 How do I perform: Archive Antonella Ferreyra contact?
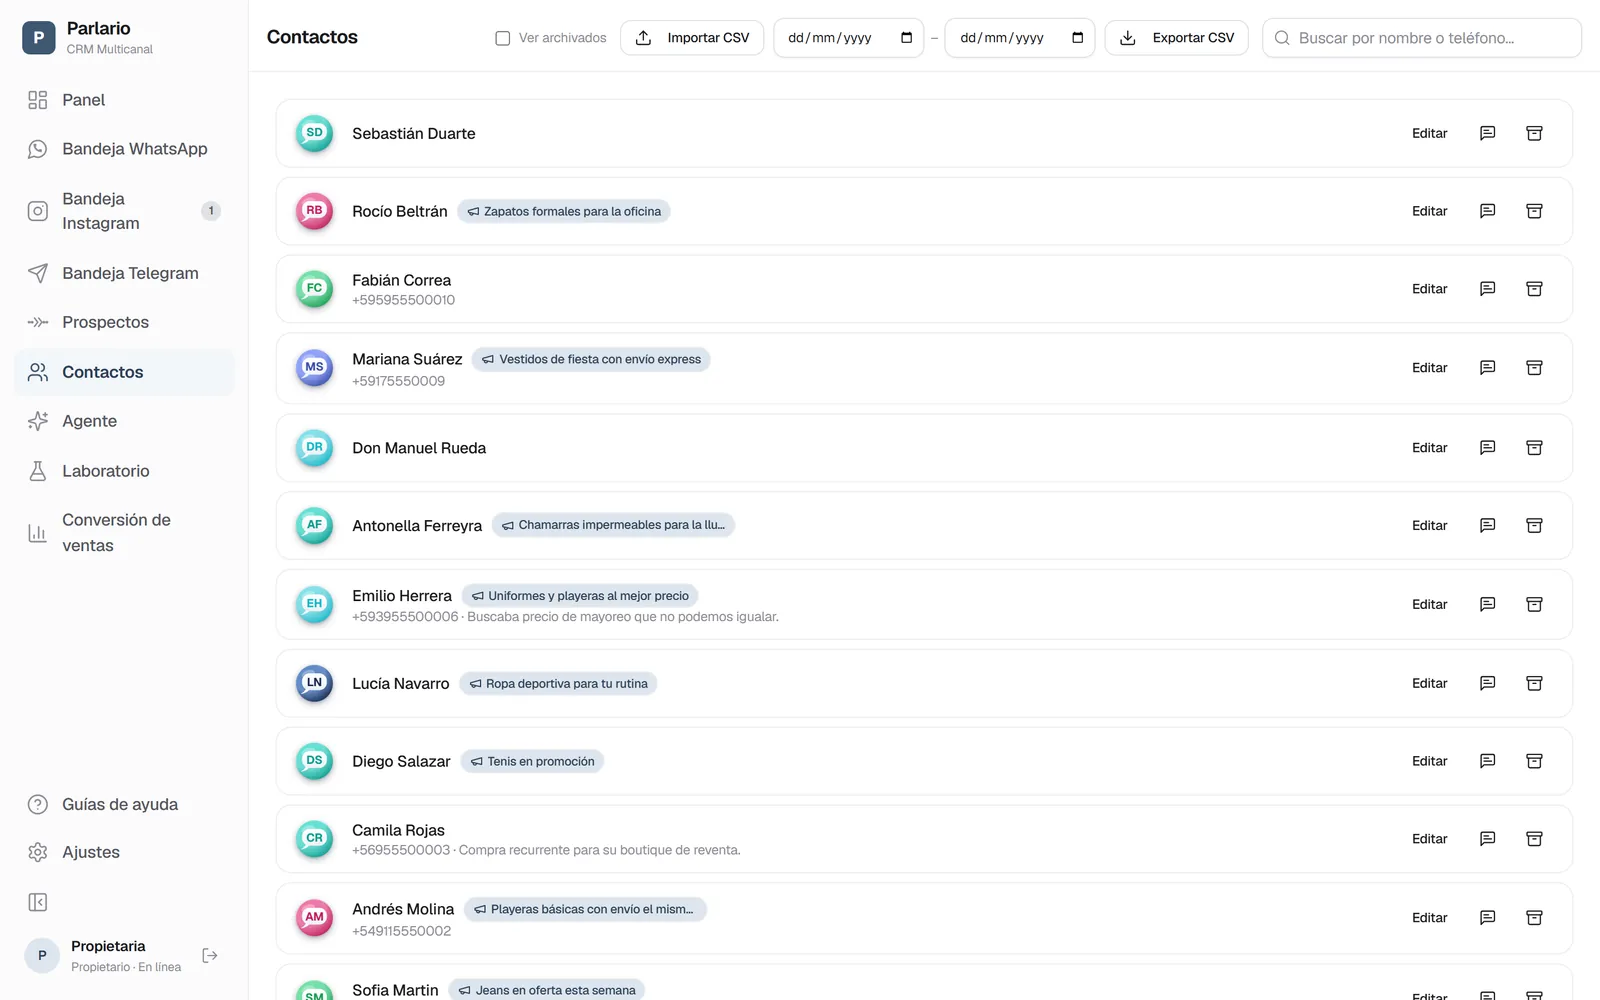coord(1534,525)
